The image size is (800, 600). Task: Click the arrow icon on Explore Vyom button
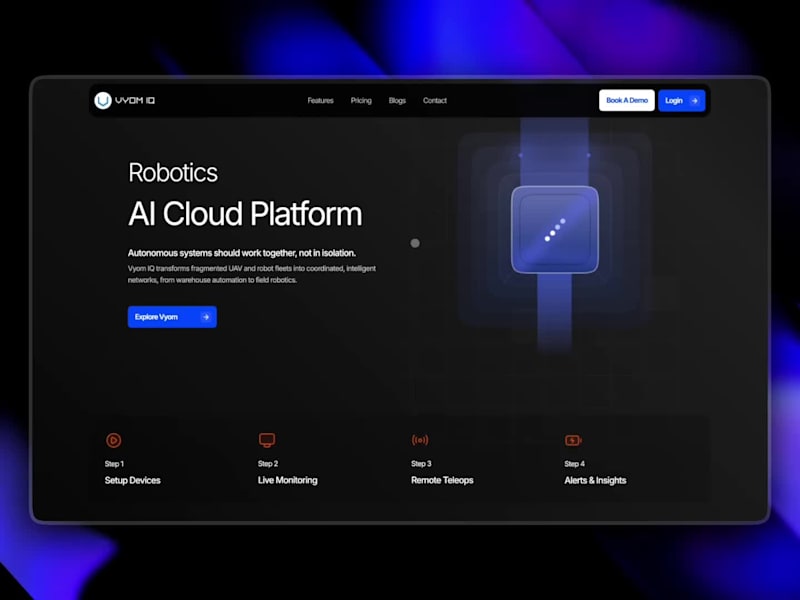coord(207,317)
